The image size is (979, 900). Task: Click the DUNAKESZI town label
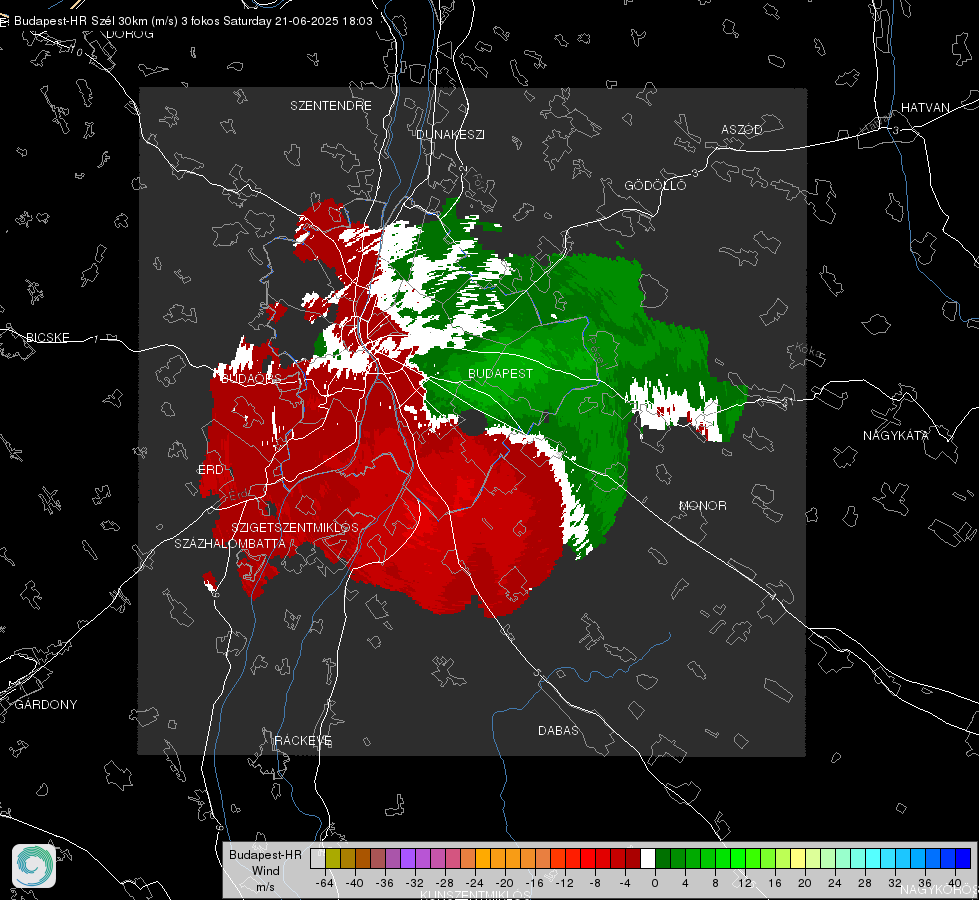click(x=450, y=134)
